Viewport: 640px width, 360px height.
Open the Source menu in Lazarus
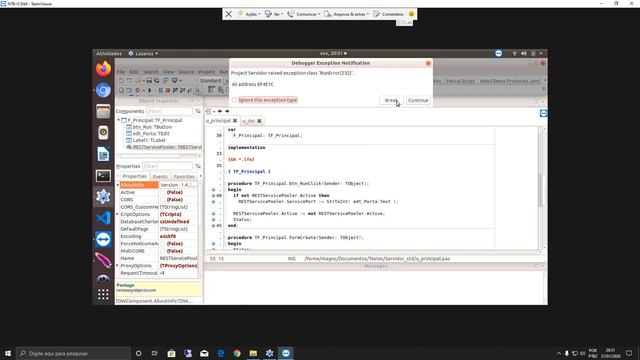click(186, 72)
